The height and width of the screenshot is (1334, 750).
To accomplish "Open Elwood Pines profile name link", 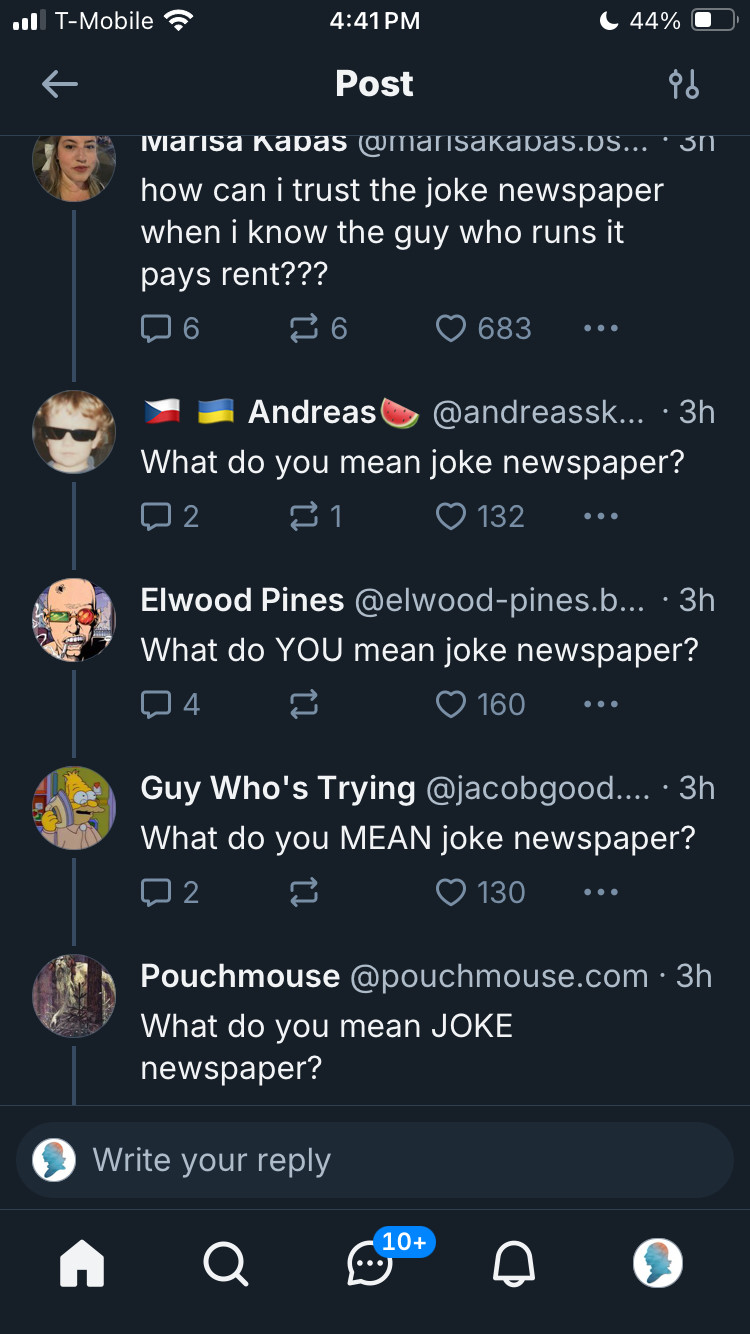I will tap(243, 600).
